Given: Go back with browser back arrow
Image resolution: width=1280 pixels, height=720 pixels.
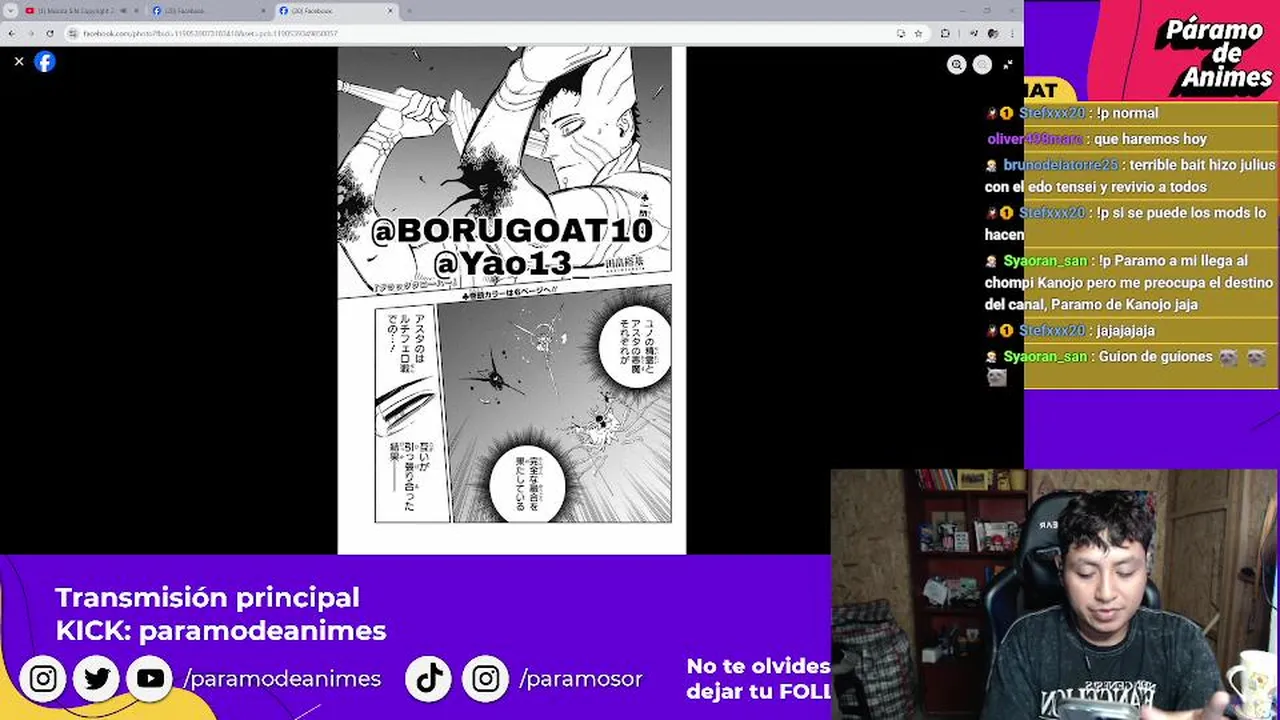Looking at the screenshot, I should coord(11,33).
